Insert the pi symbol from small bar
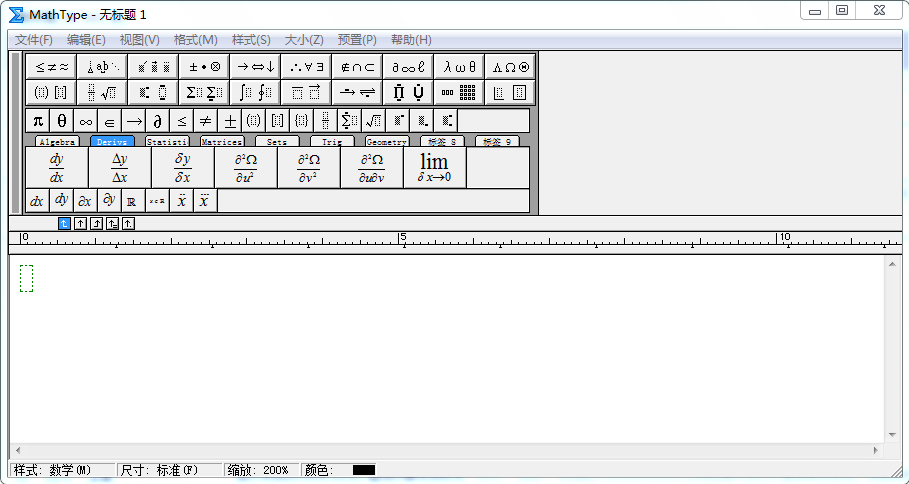Viewport: 909px width, 484px height. tap(38, 121)
